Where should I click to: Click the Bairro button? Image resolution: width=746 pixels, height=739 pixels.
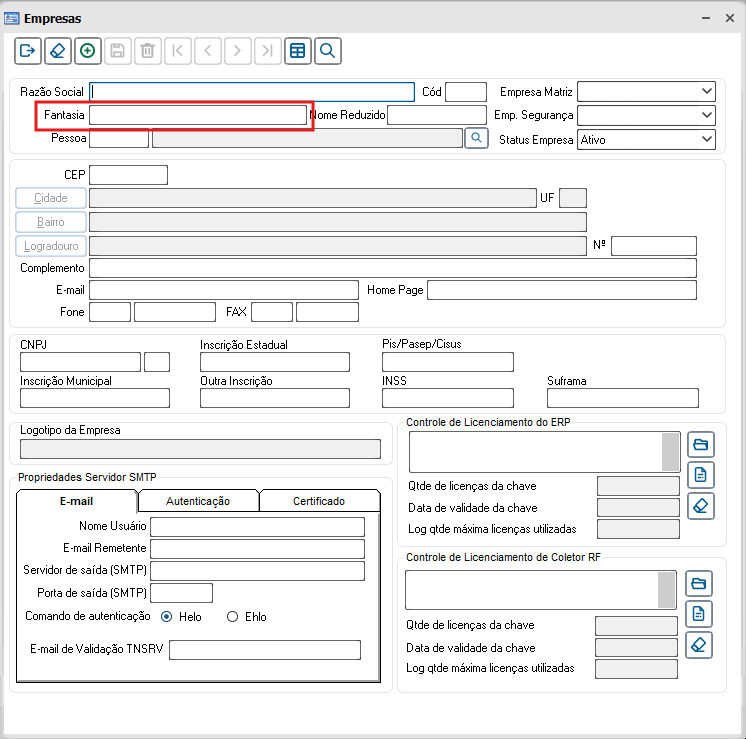click(51, 222)
